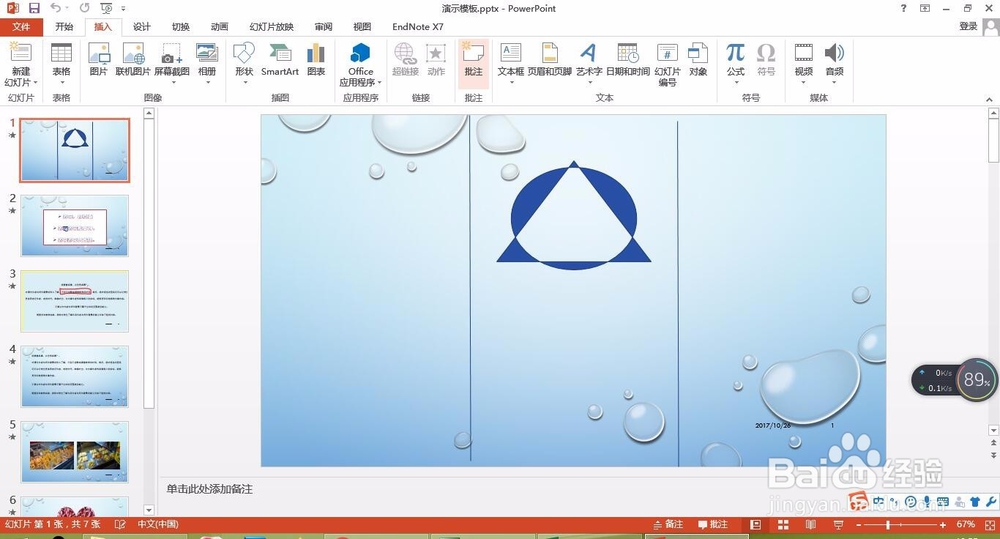
Task: Select slide 5 thumbnail with photos
Action: 75,452
